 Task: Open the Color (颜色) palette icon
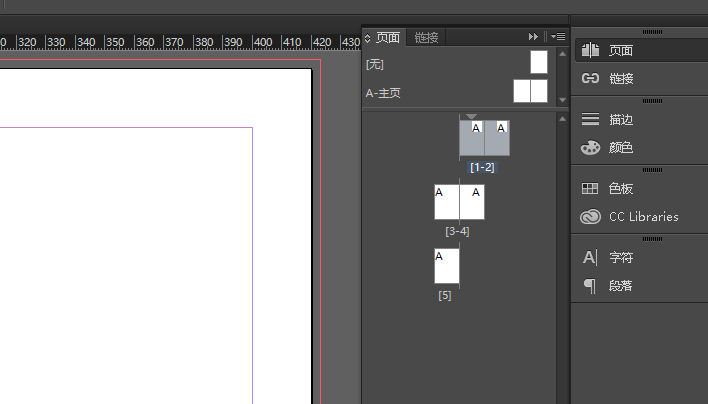click(590, 148)
